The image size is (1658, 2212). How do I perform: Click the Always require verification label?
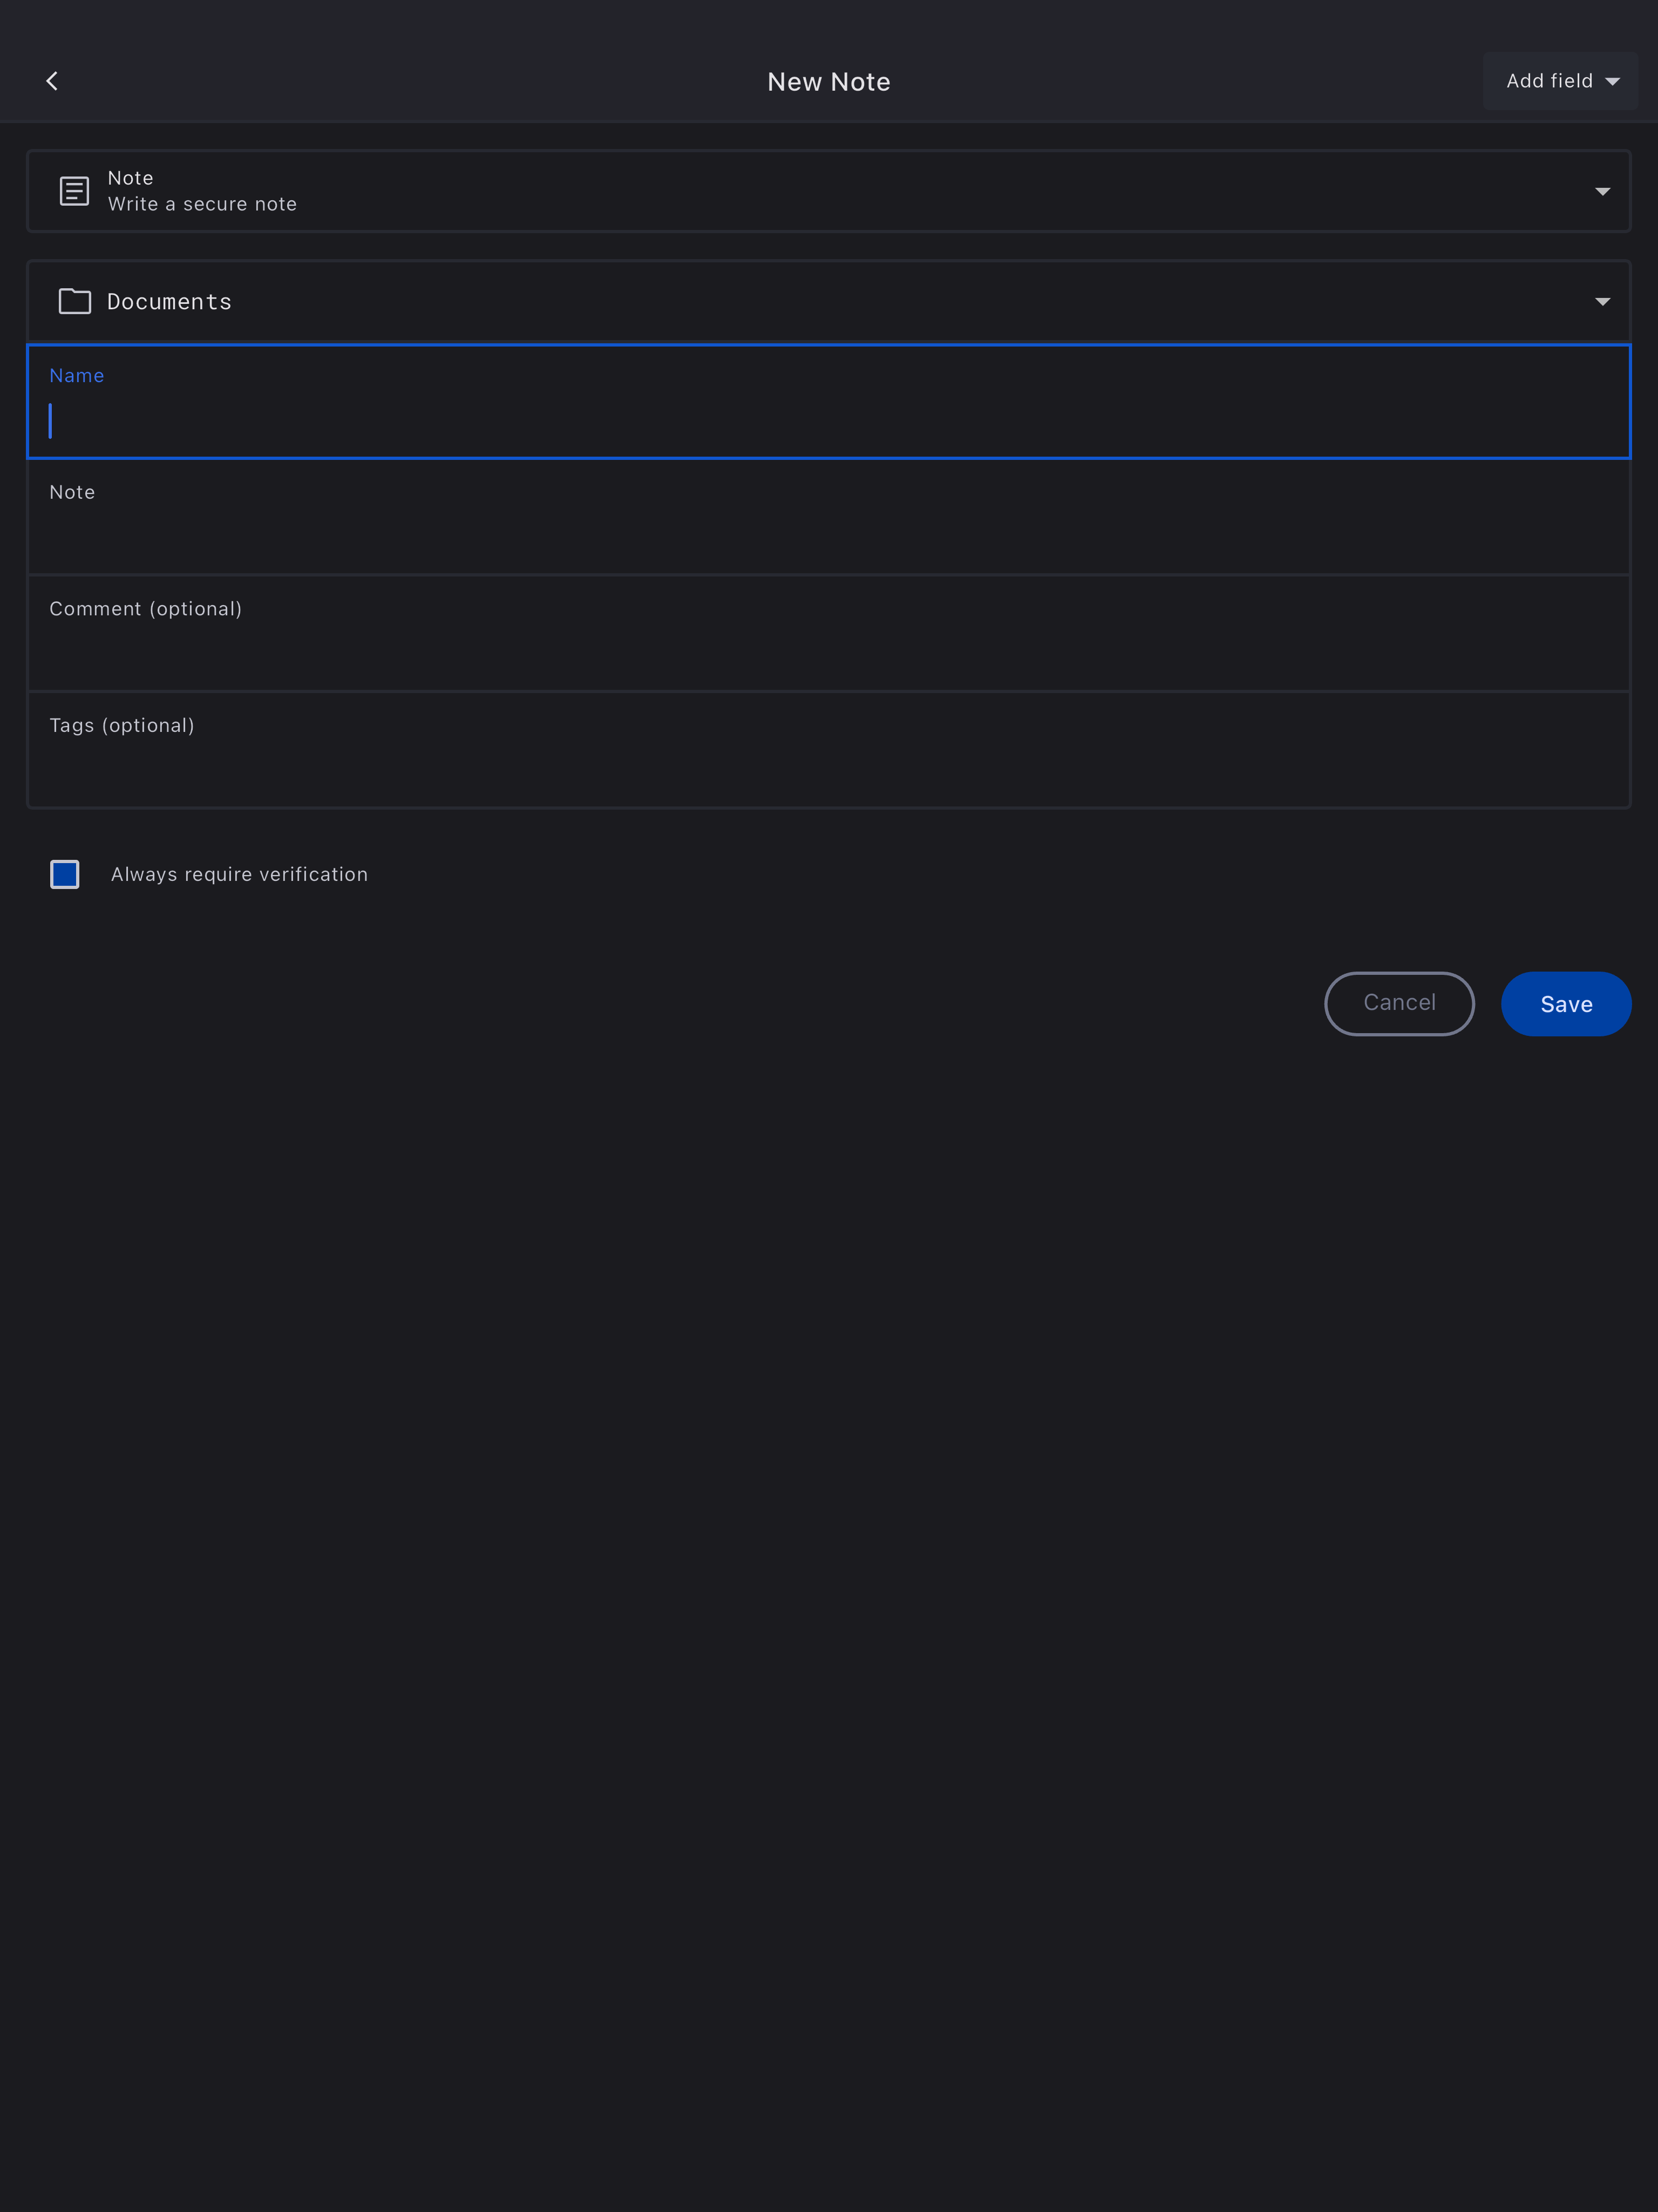[239, 874]
